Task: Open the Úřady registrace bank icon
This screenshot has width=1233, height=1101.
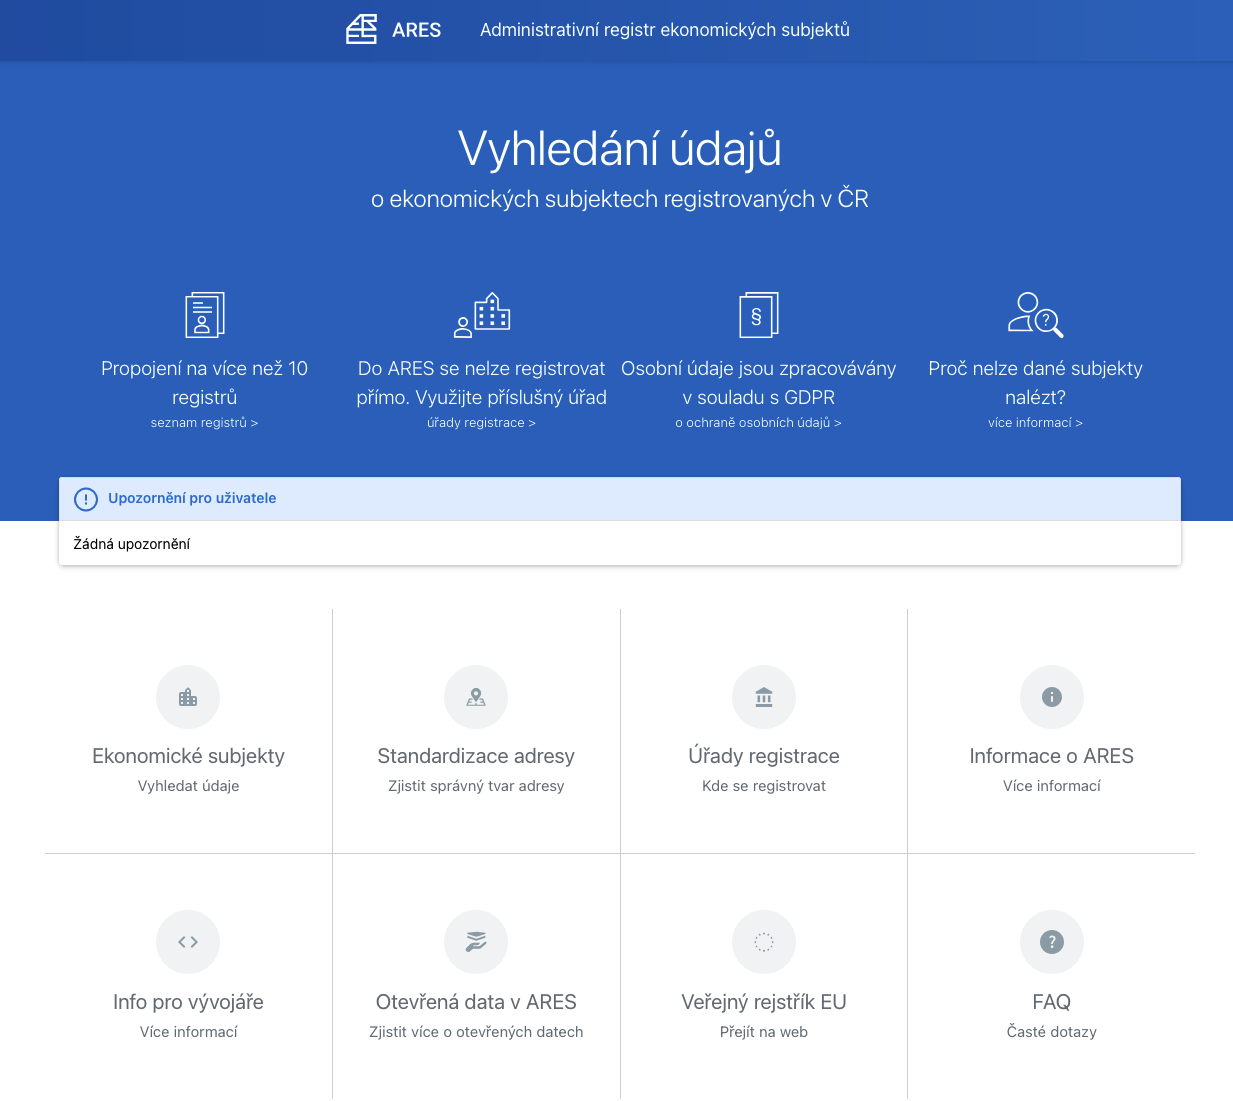Action: pyautogui.click(x=764, y=697)
